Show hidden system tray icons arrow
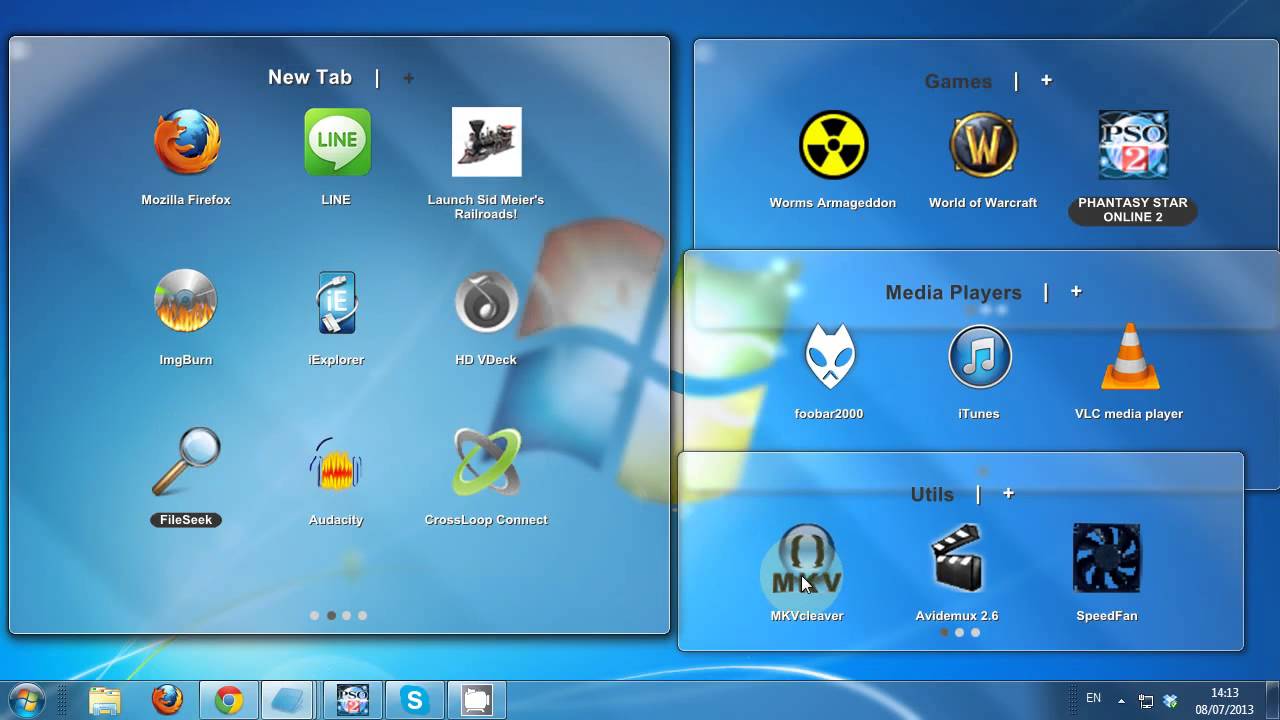 point(1121,701)
